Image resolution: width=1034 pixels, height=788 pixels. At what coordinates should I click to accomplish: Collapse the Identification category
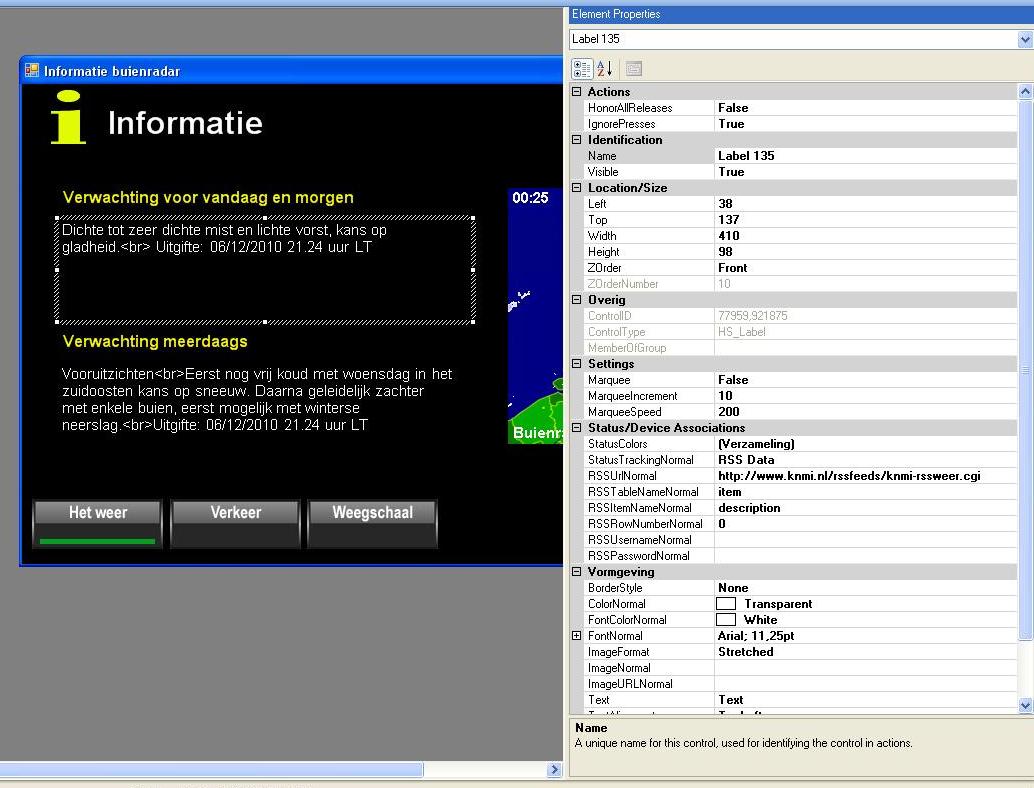pos(577,140)
